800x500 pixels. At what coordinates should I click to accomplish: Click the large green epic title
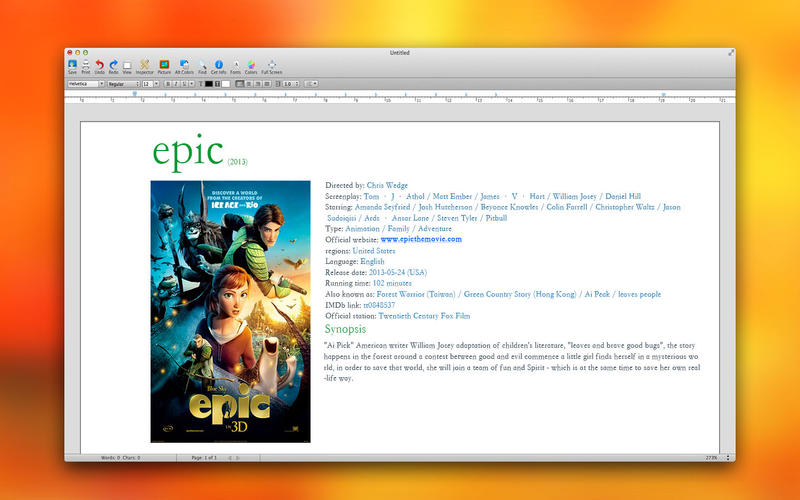coord(188,152)
